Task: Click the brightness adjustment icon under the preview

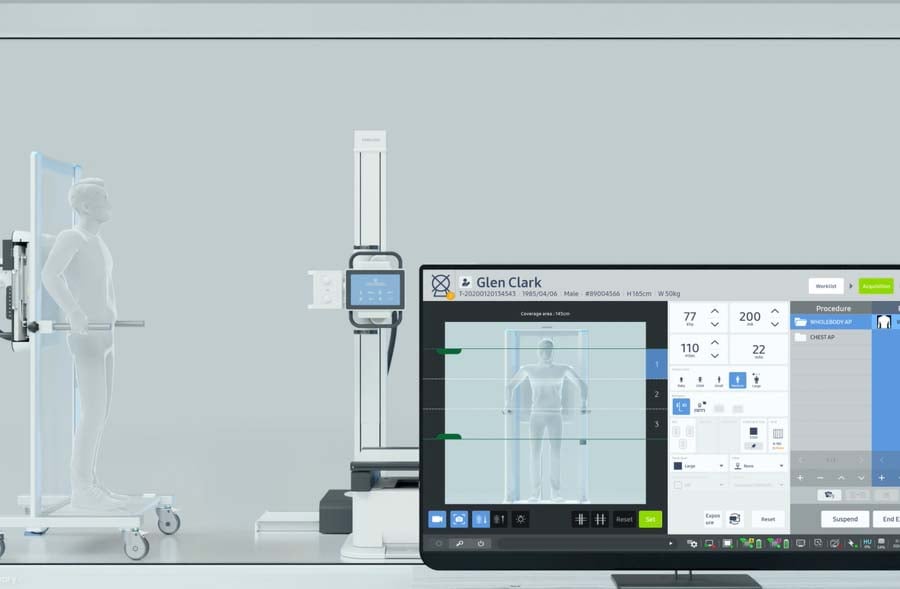Action: click(x=520, y=519)
